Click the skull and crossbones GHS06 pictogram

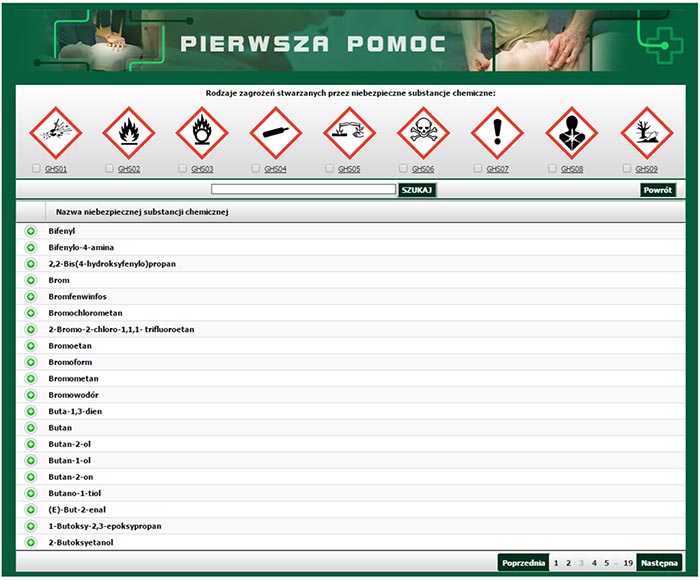[423, 133]
